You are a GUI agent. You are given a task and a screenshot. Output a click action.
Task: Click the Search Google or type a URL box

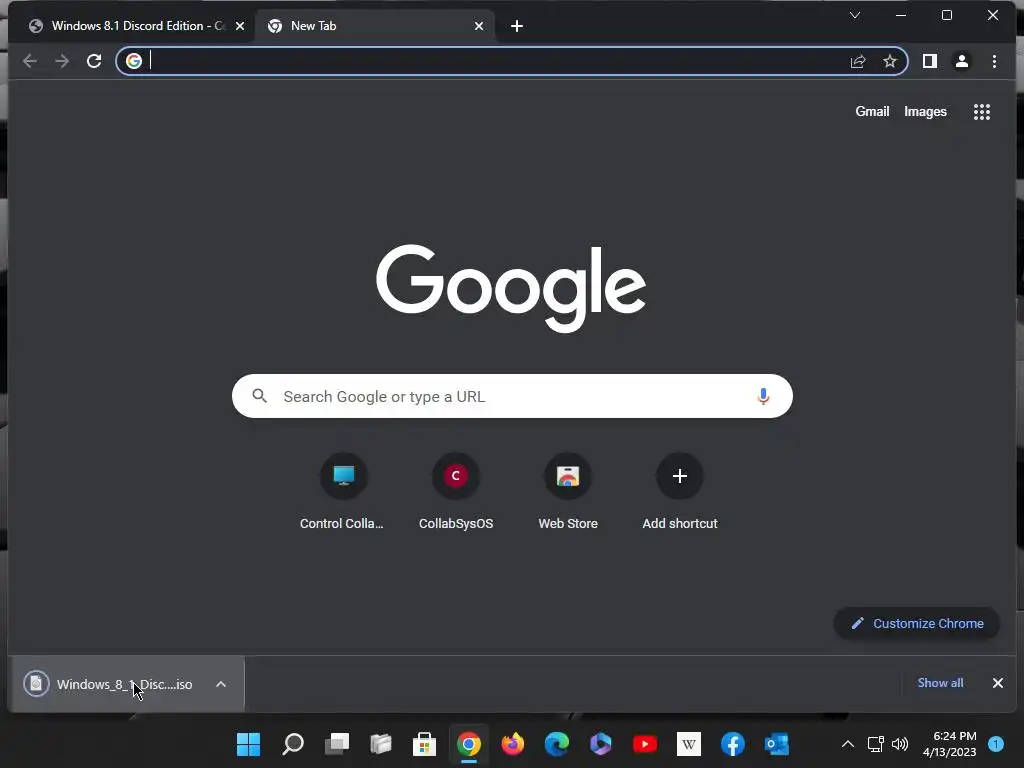512,396
